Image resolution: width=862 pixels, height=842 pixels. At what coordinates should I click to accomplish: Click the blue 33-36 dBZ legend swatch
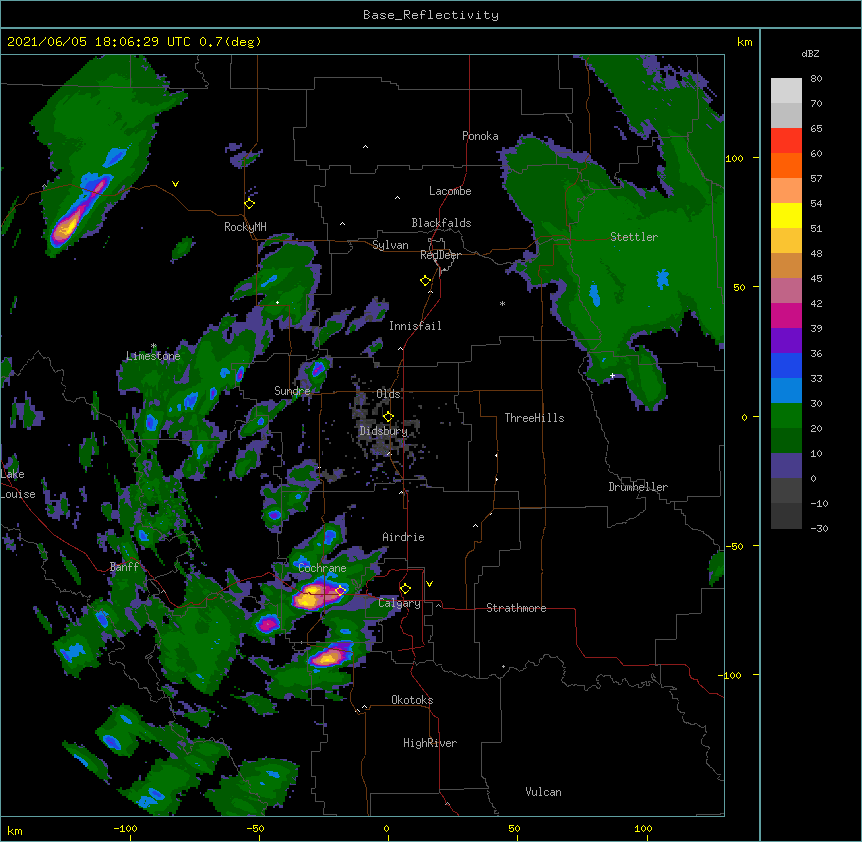click(786, 366)
